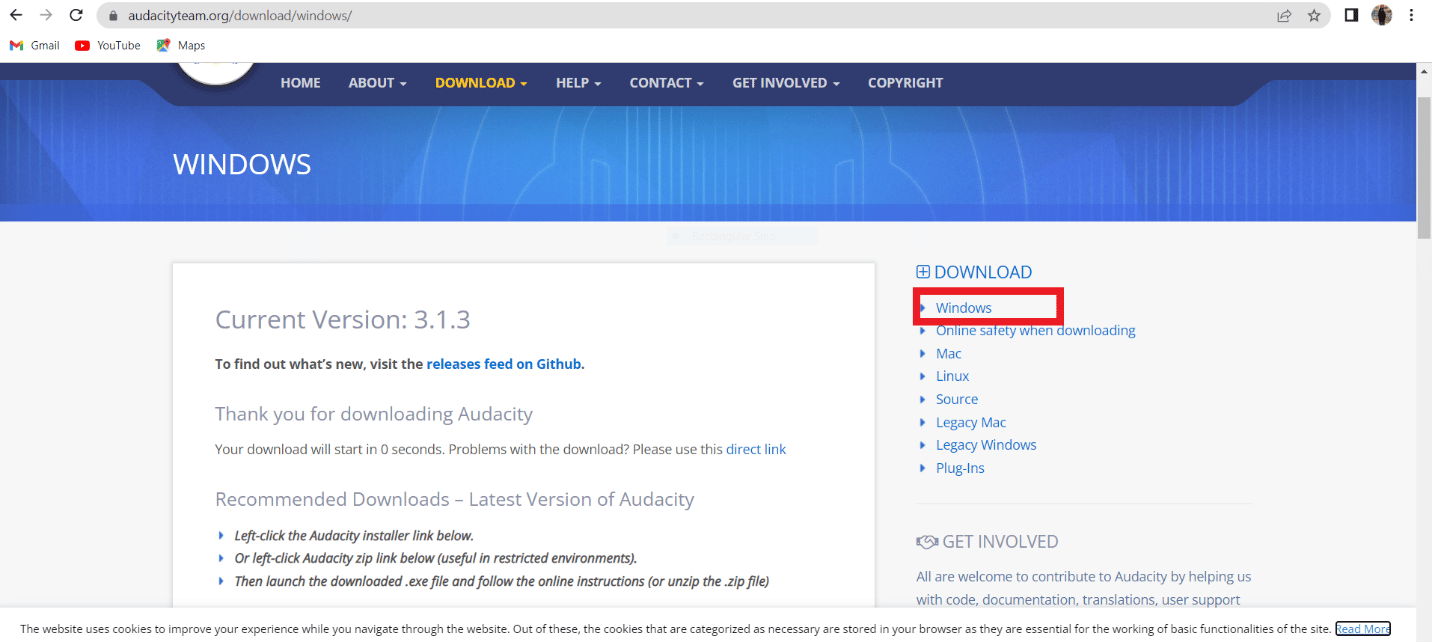The image size is (1432, 642).
Task: Click the GET INVOLVED sidebar heading
Action: click(1000, 542)
